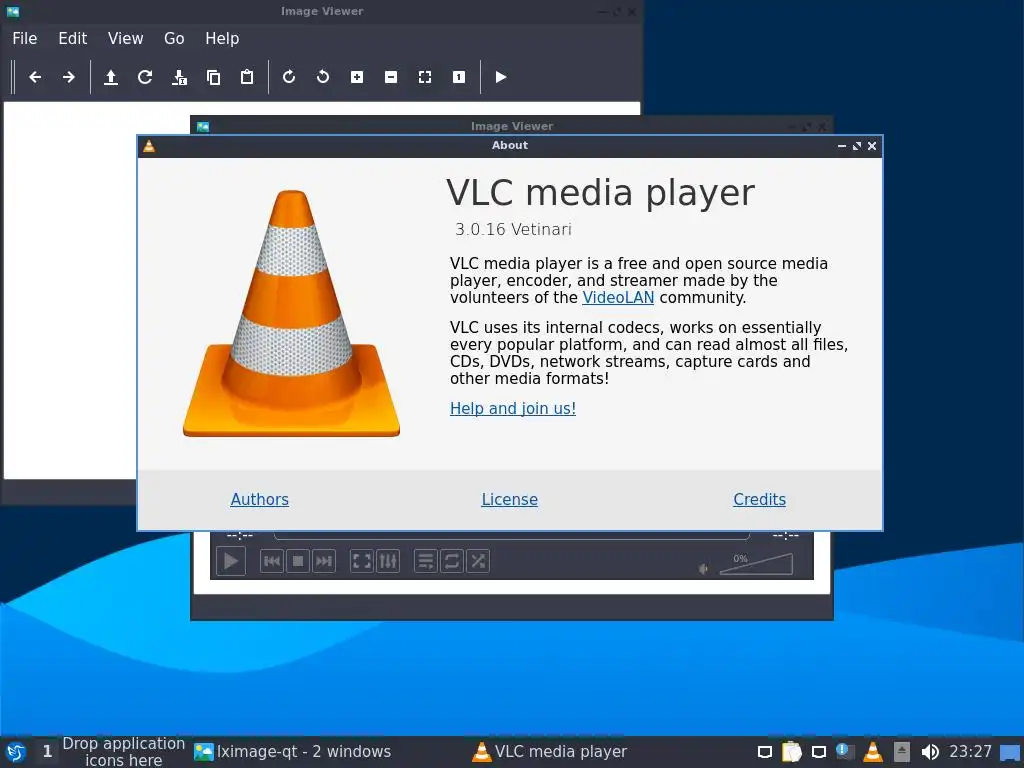Click the About dialog's VLC cone title icon
Screen dimensions: 1024x768
click(x=149, y=146)
